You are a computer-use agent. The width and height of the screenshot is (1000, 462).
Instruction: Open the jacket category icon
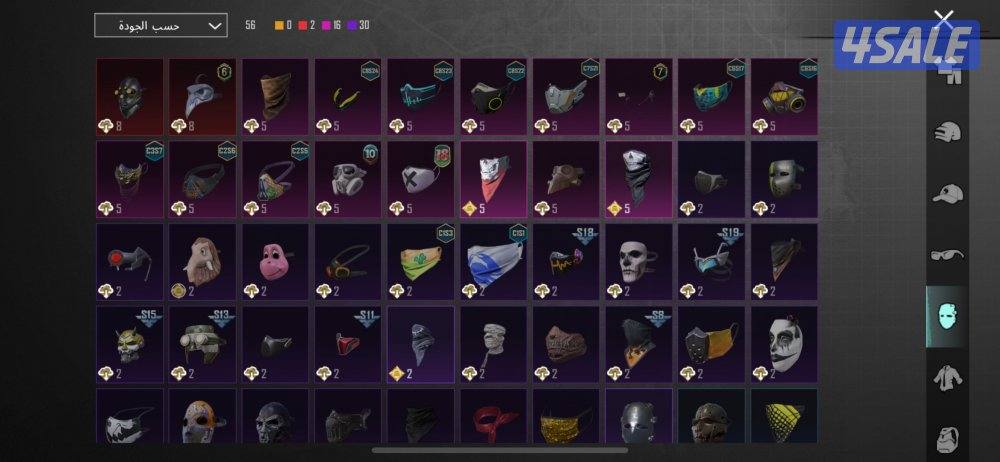(948, 378)
